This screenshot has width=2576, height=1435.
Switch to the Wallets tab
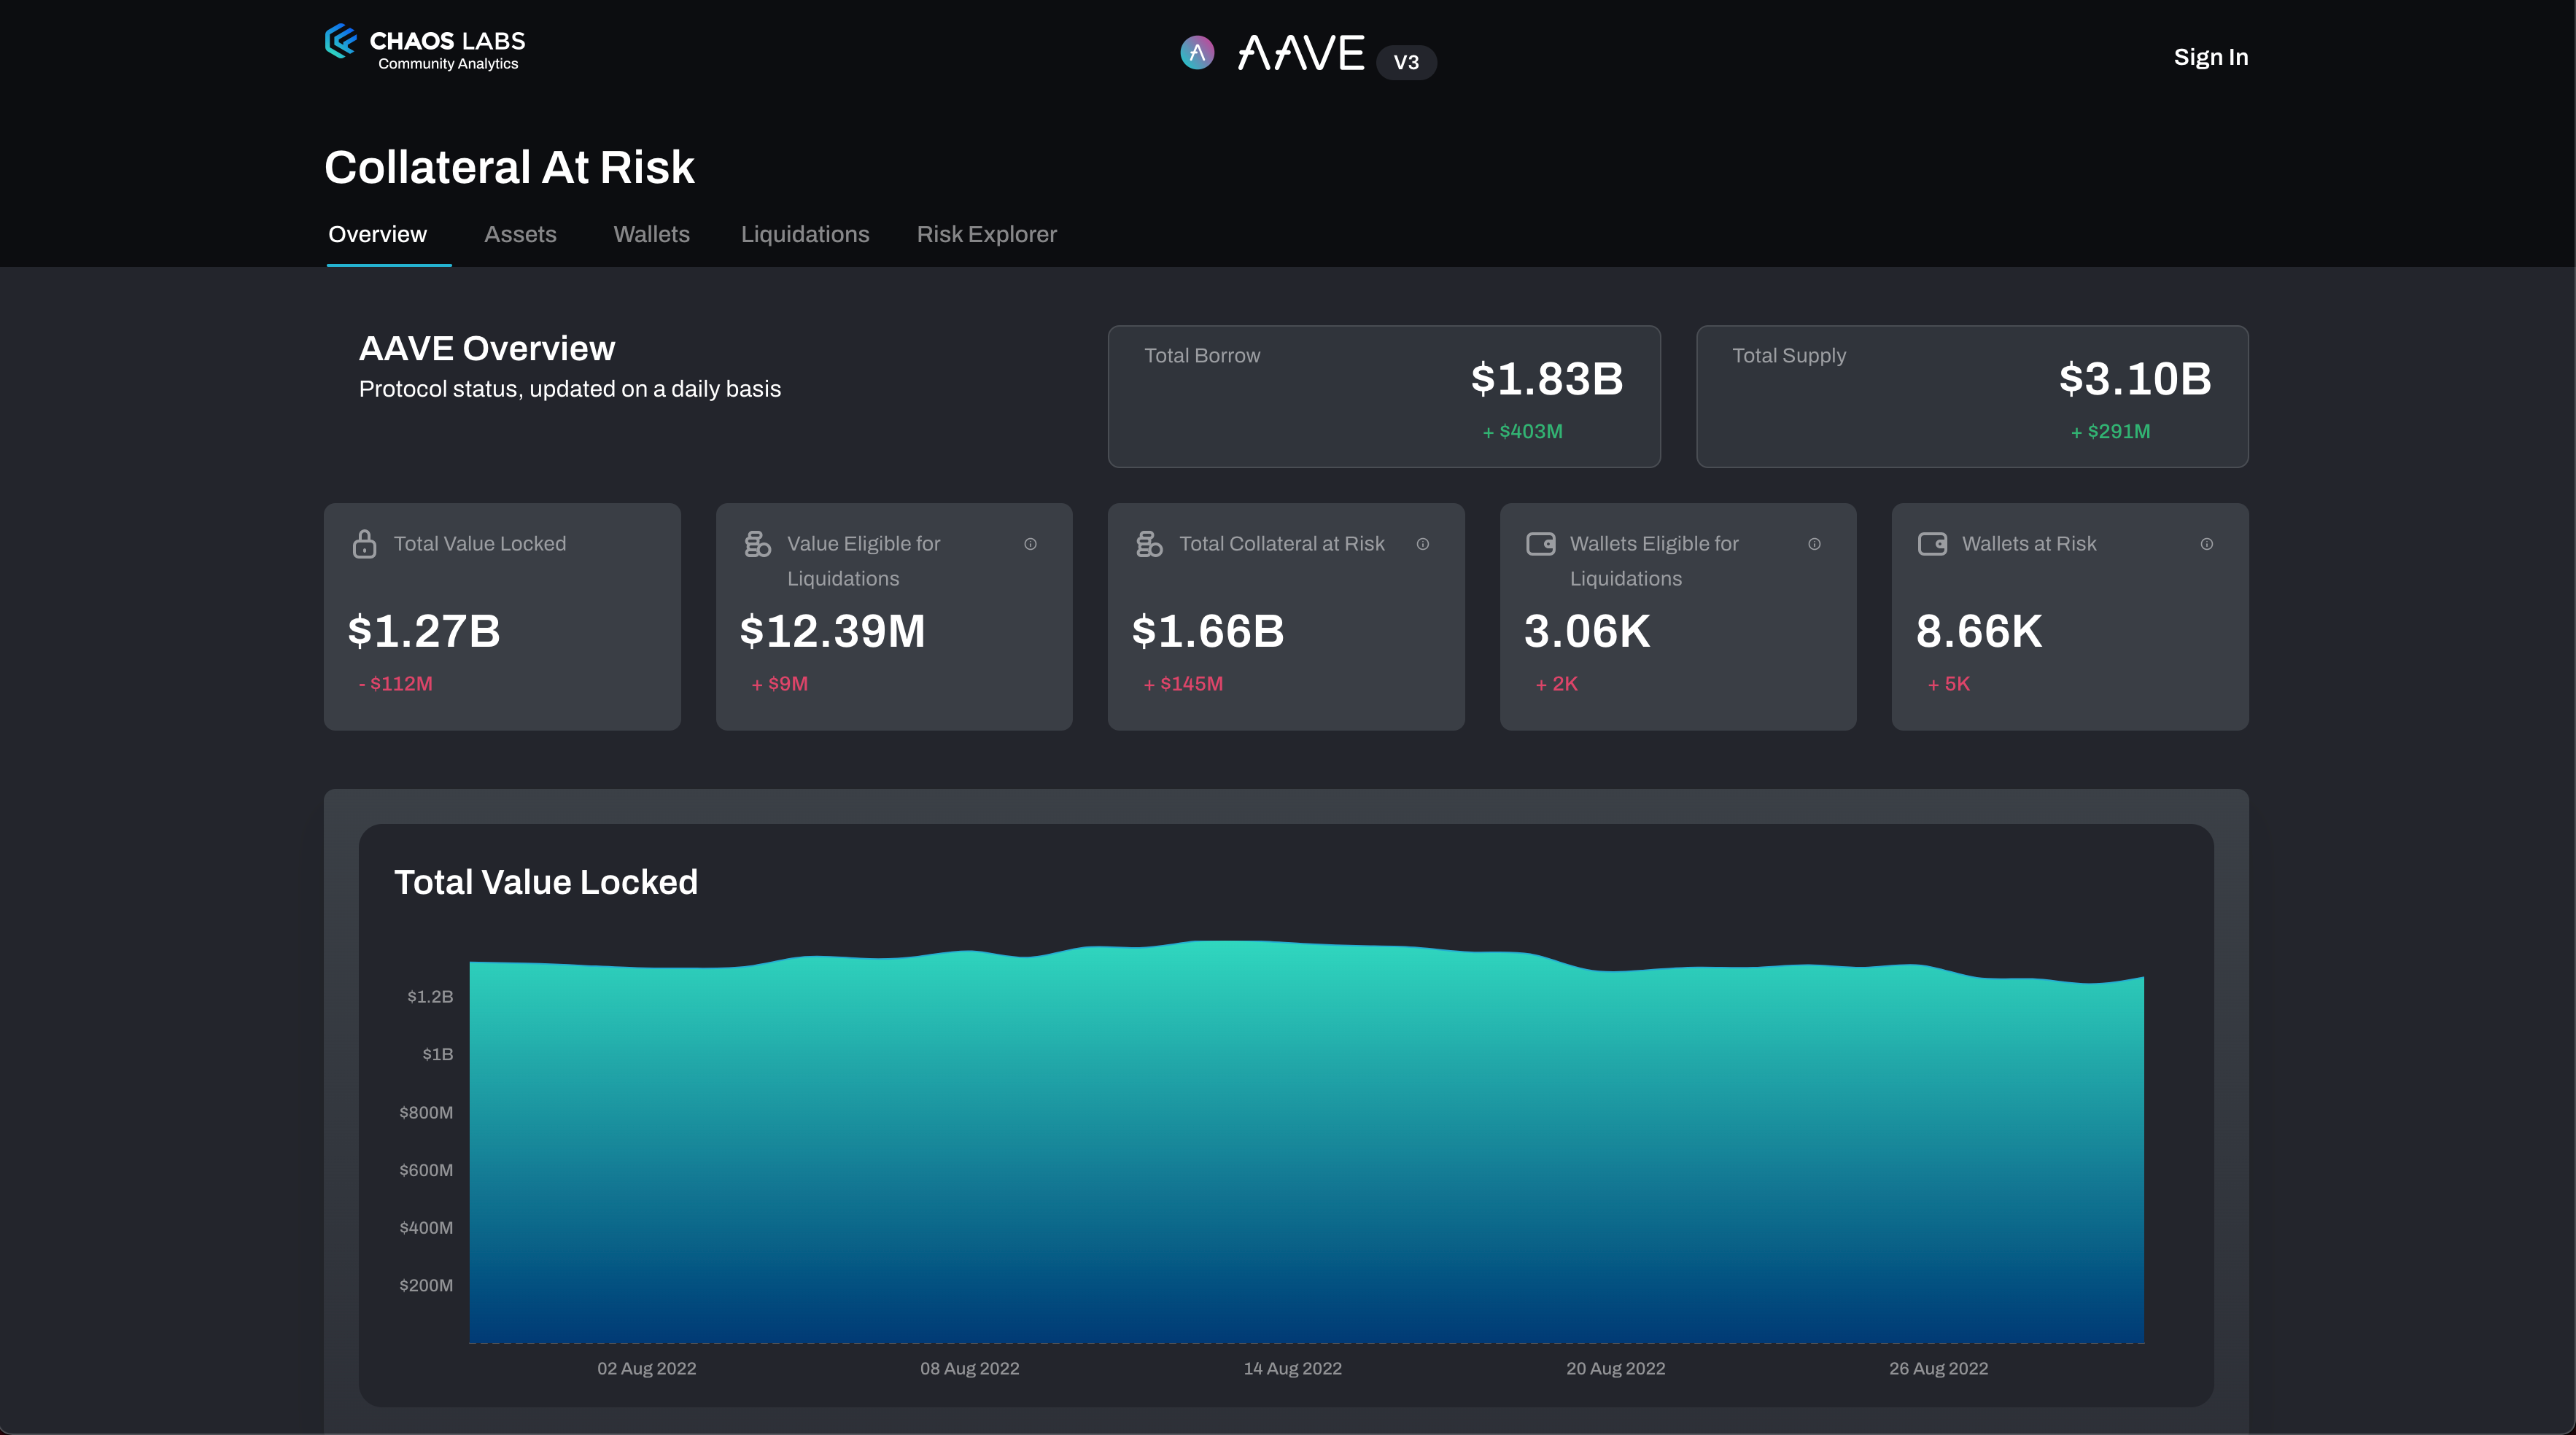(651, 234)
